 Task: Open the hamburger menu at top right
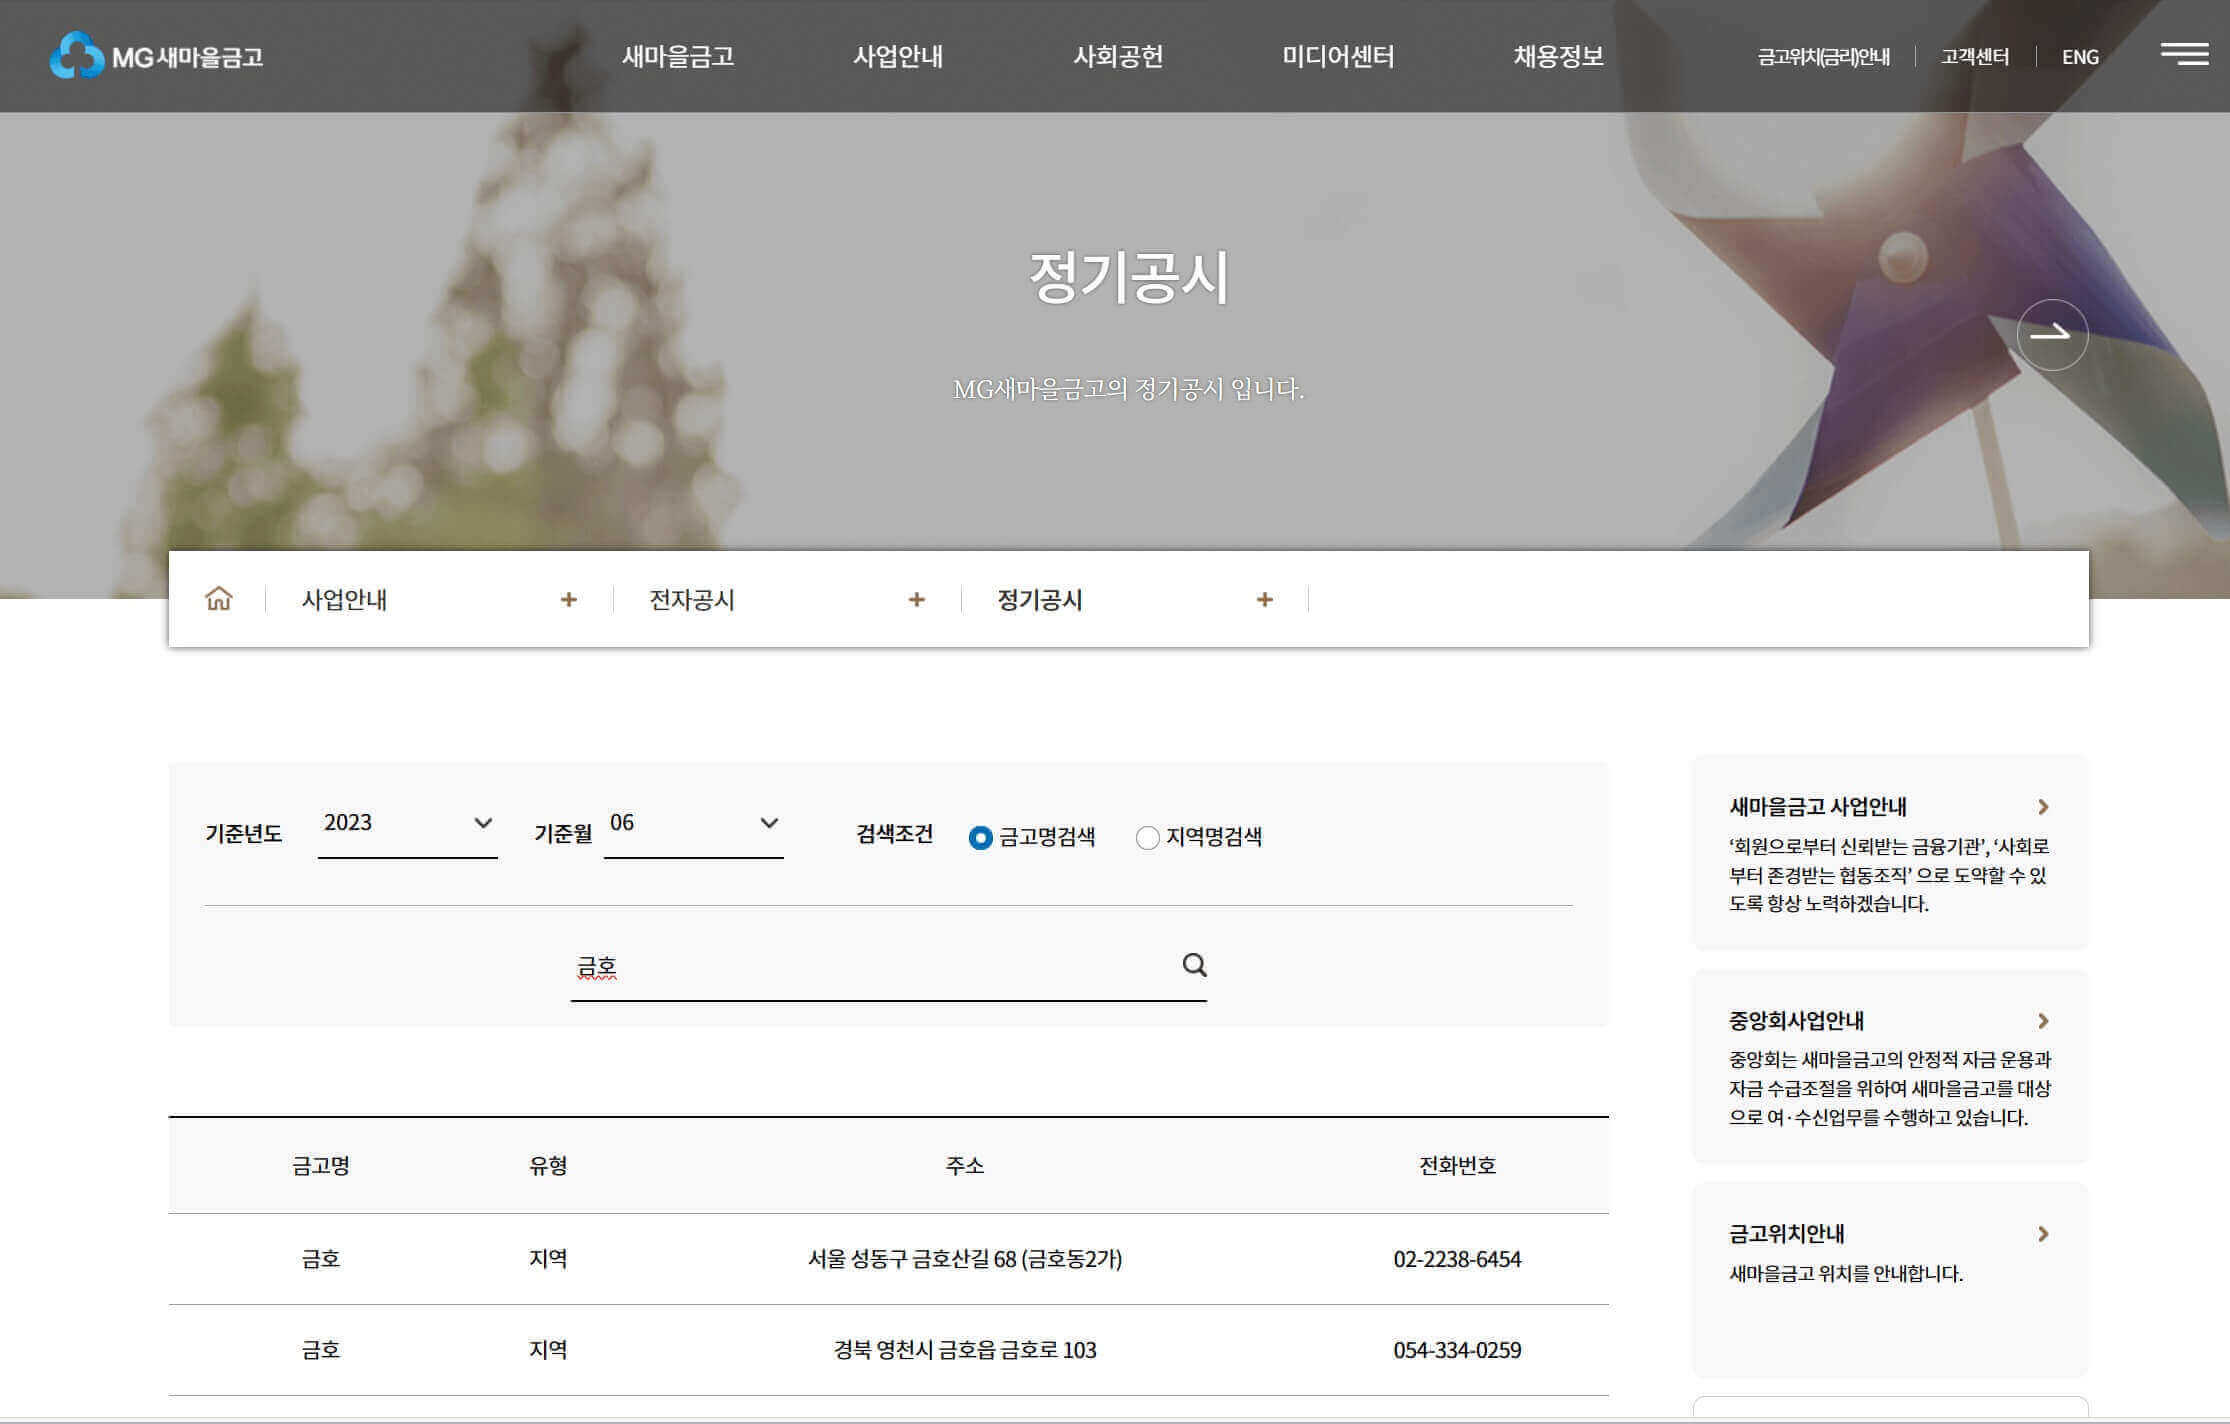pos(2186,56)
